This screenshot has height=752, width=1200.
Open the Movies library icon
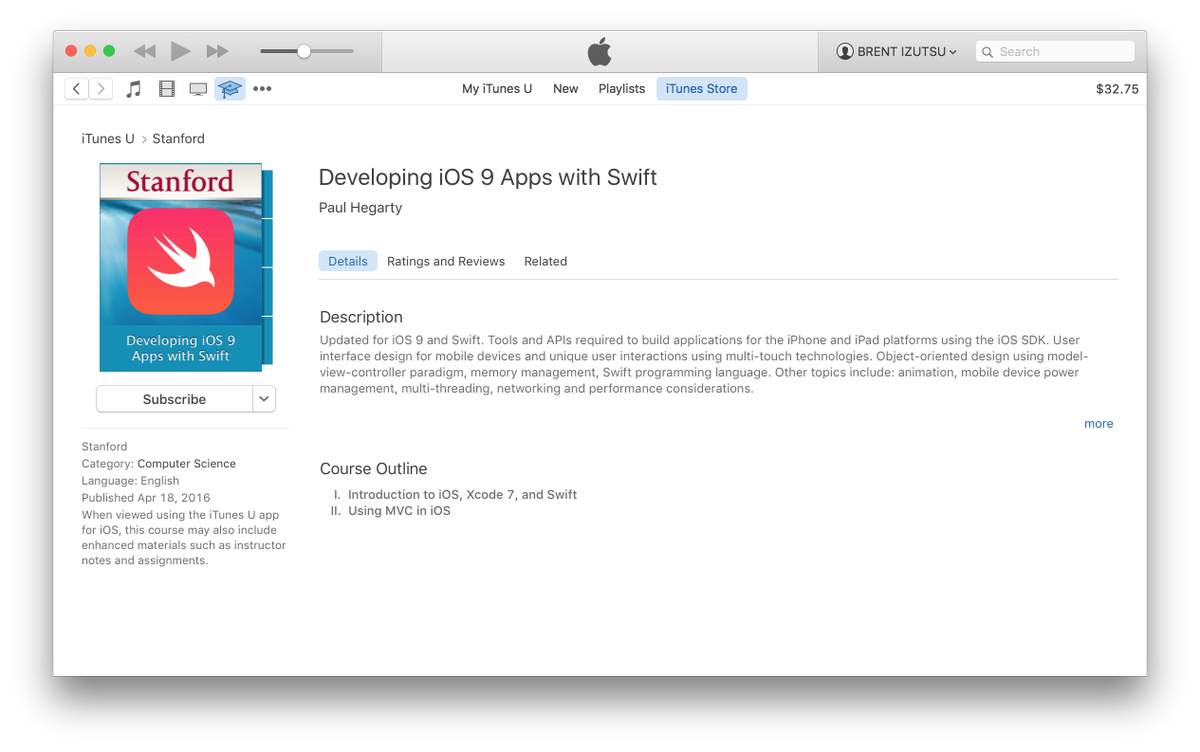[x=167, y=89]
